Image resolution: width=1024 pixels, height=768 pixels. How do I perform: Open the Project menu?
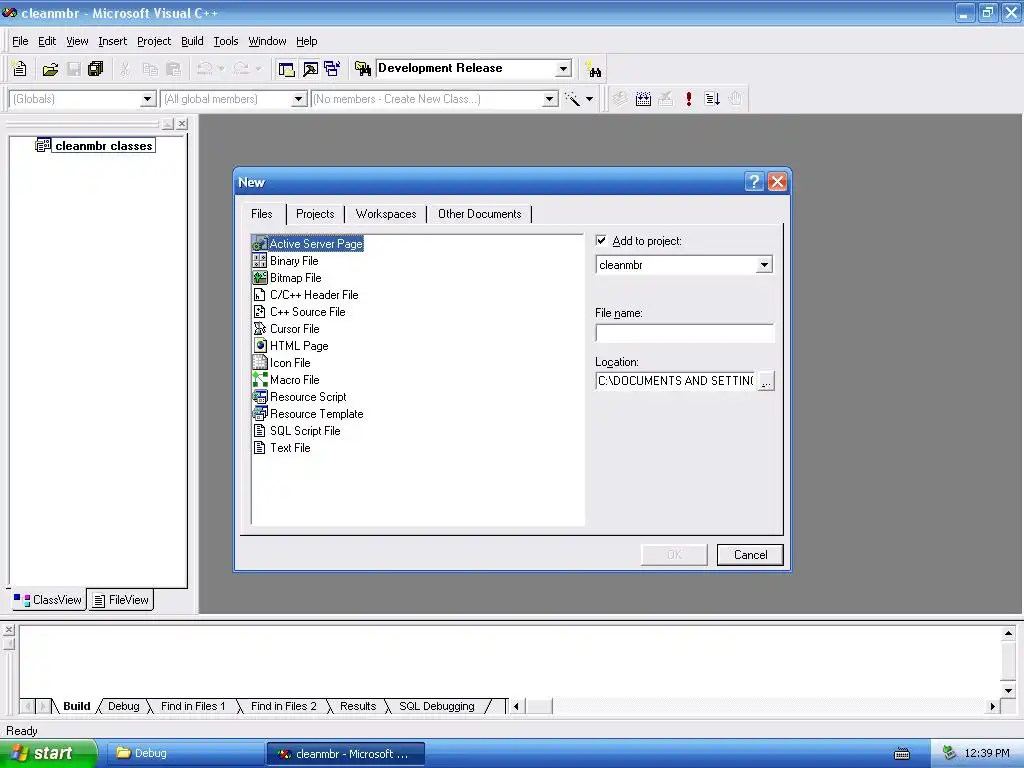[154, 41]
